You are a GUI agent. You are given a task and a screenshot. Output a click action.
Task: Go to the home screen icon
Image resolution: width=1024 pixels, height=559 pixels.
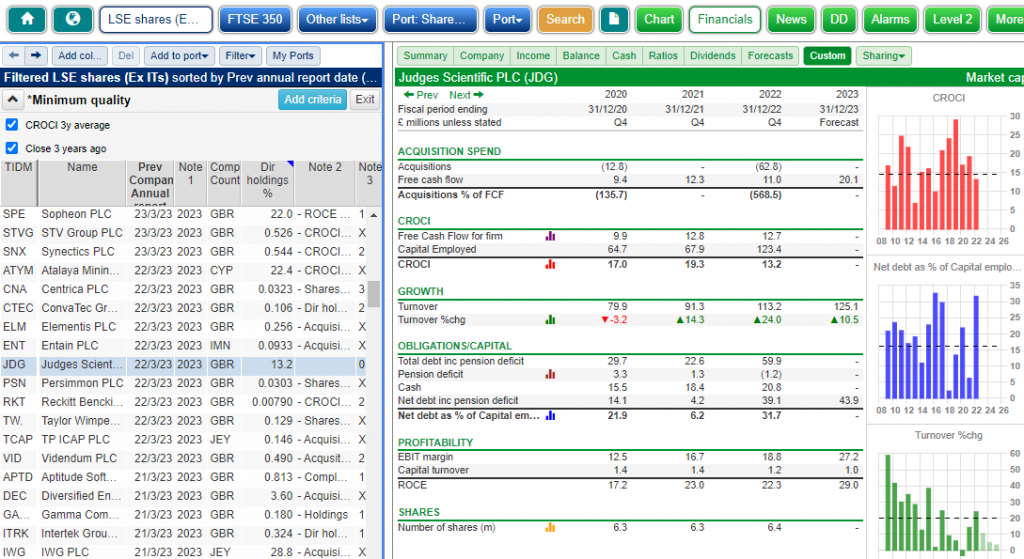point(27,20)
